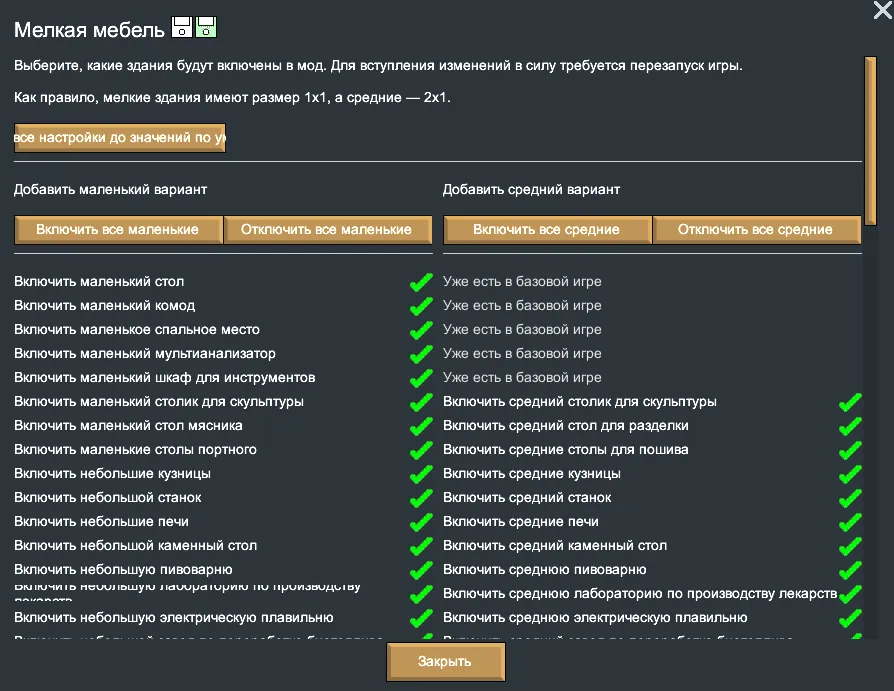The width and height of the screenshot is (894, 691).
Task: Toggle 'Включить маленький мультианализатор' checkmark
Action: coord(421,354)
